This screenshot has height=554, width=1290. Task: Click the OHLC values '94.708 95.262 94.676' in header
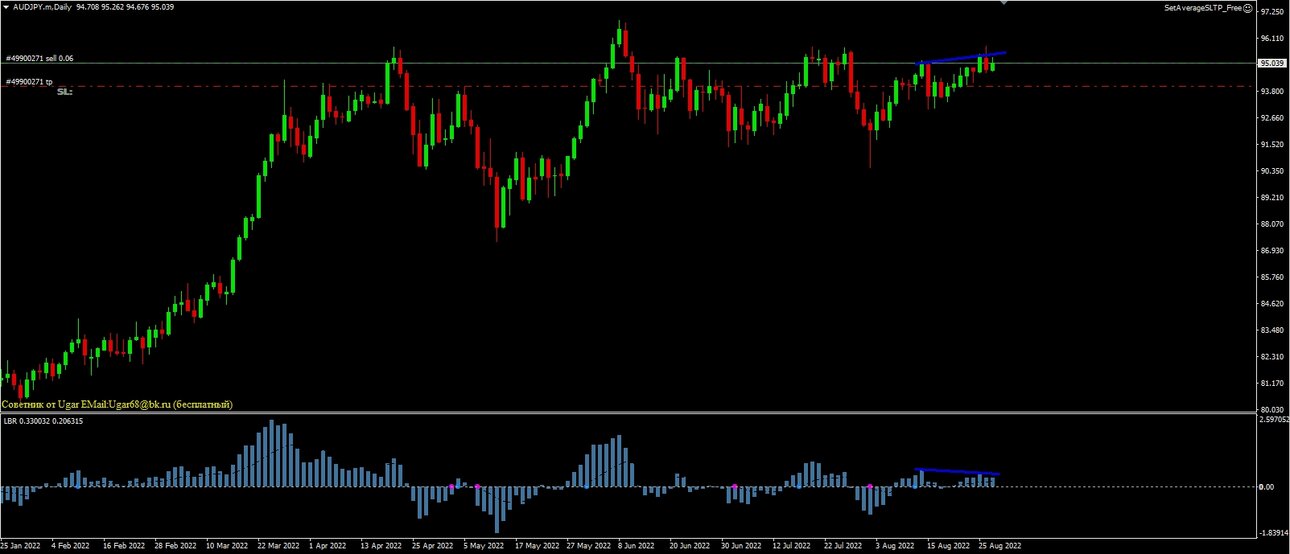(x=111, y=7)
